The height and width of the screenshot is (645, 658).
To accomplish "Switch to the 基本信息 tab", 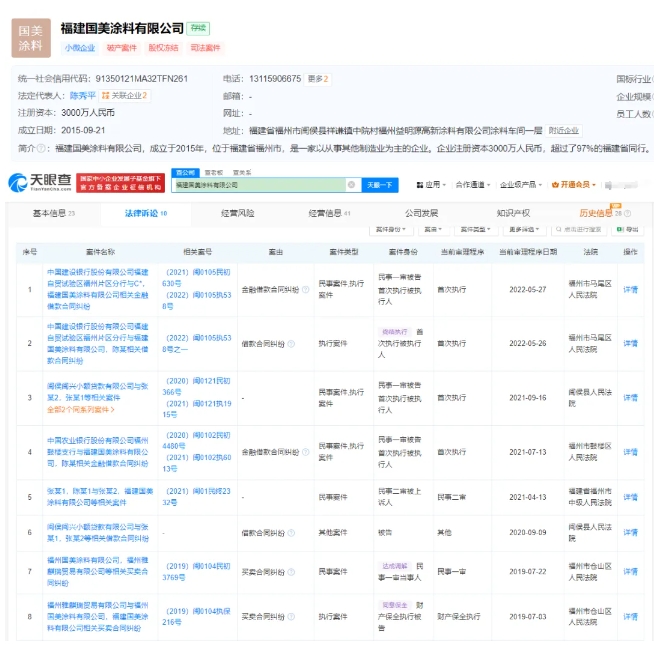I will [53, 213].
